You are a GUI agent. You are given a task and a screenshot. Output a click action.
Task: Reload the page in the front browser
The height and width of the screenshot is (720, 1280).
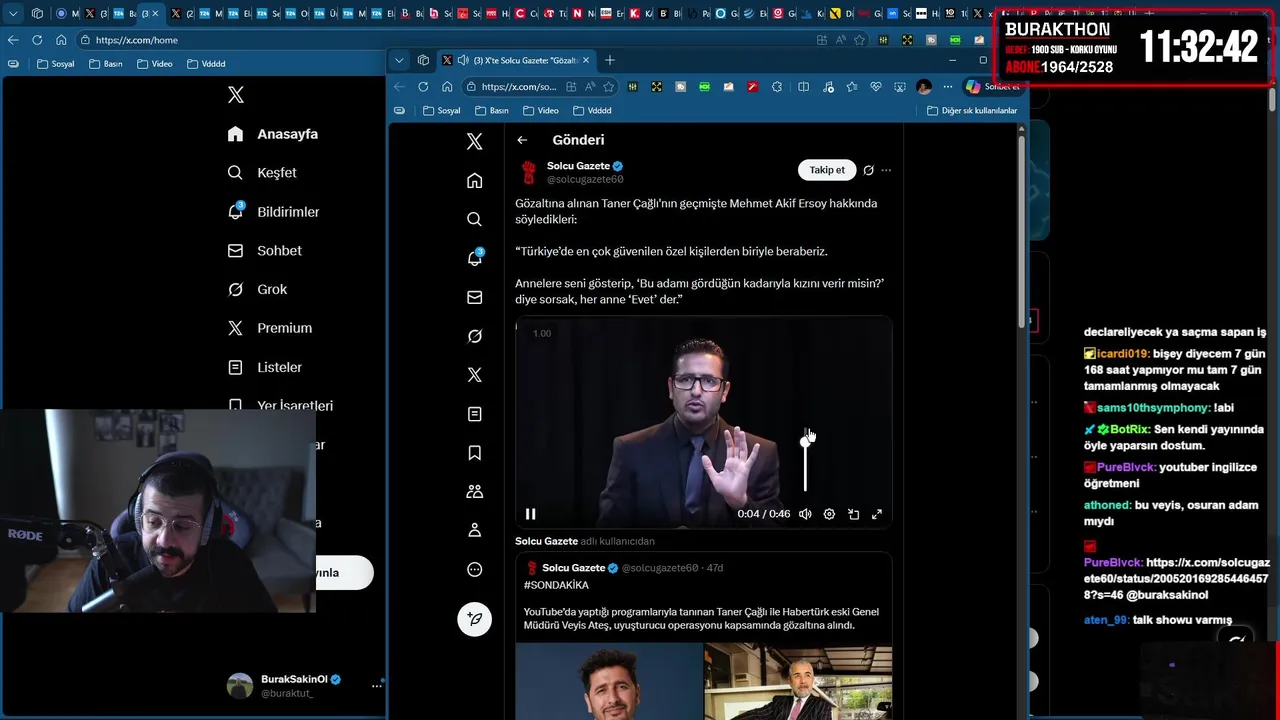(423, 87)
